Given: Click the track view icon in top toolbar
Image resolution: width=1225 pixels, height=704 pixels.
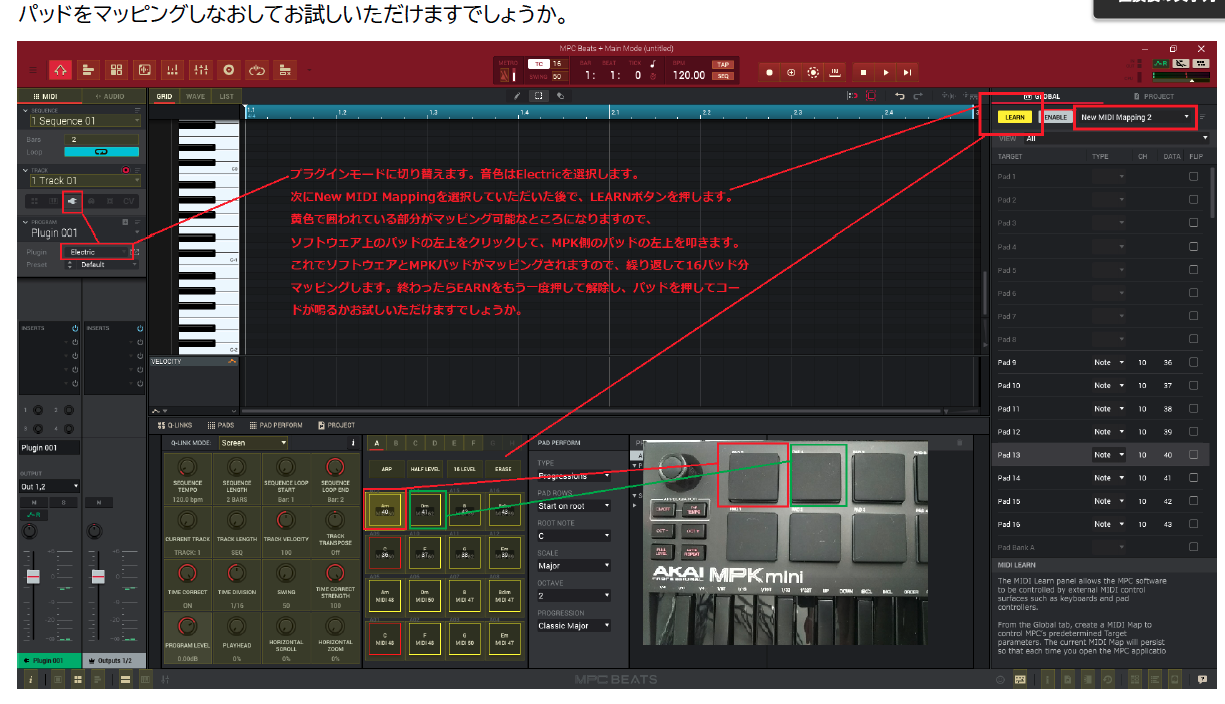Looking at the screenshot, I should (x=88, y=70).
